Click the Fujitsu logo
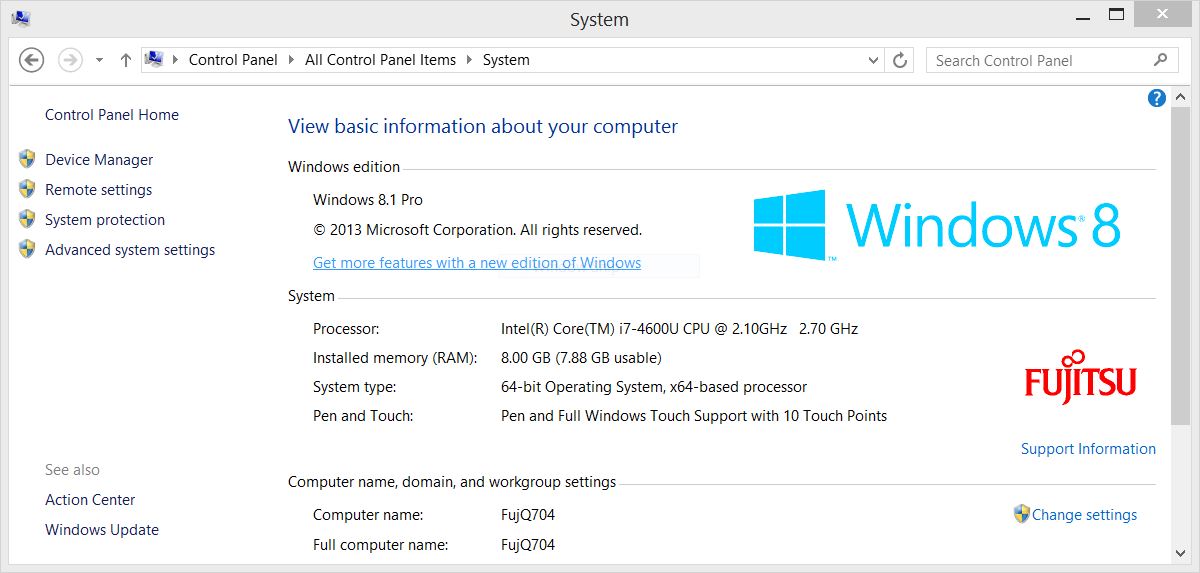The image size is (1200, 573). click(1080, 376)
